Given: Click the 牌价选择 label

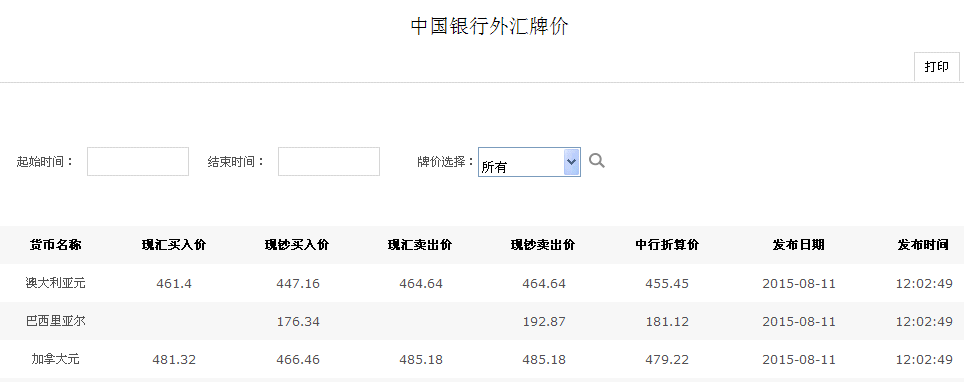Looking at the screenshot, I should (x=446, y=162).
